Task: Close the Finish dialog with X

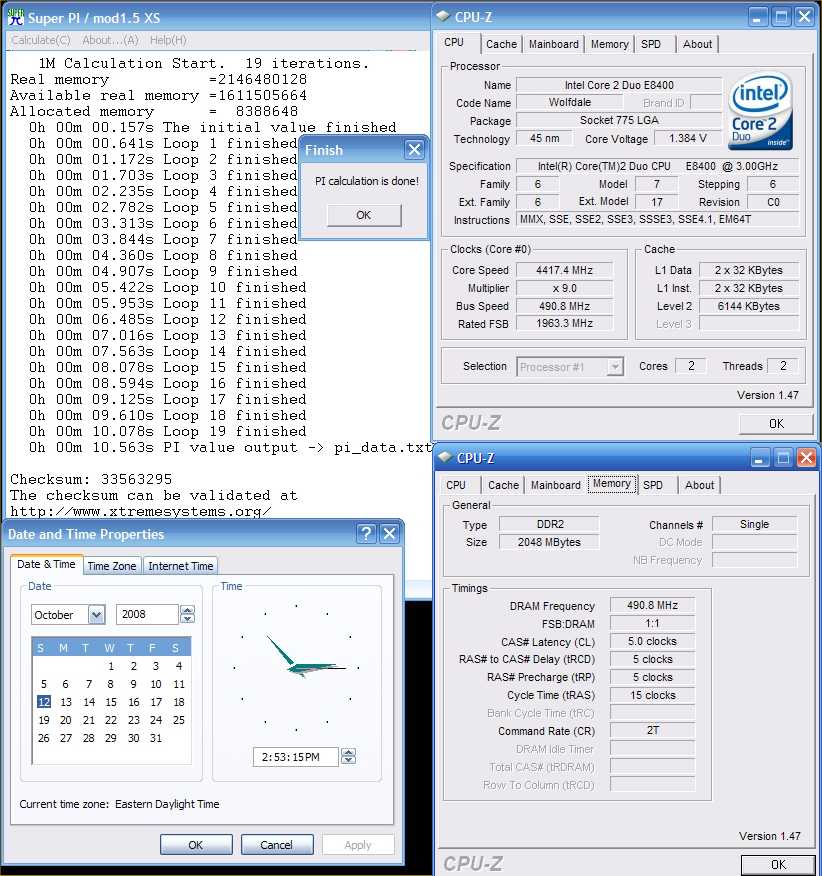Action: 415,150
